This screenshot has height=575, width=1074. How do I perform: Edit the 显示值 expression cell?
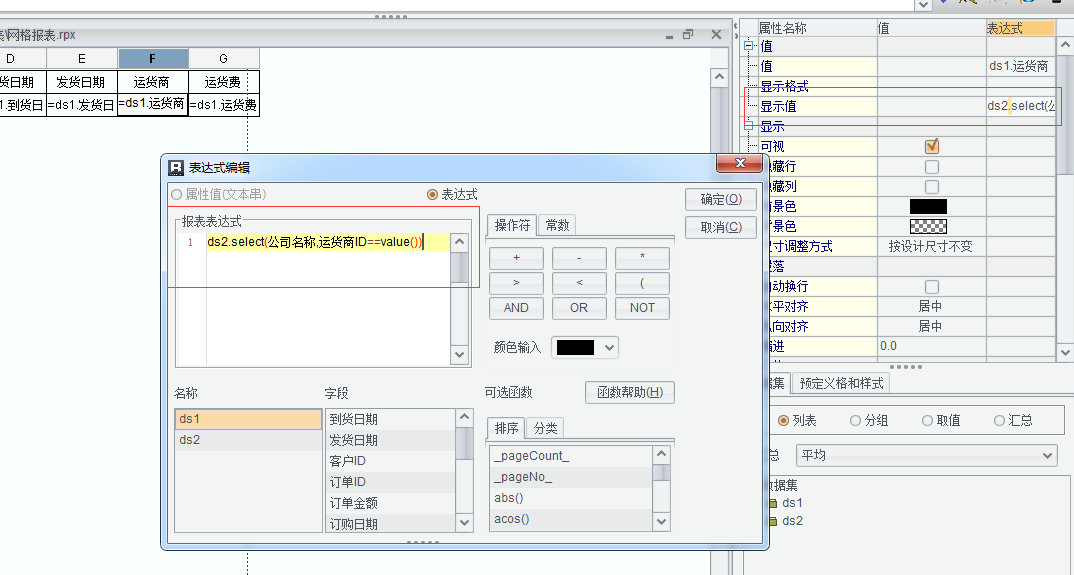[1021, 106]
